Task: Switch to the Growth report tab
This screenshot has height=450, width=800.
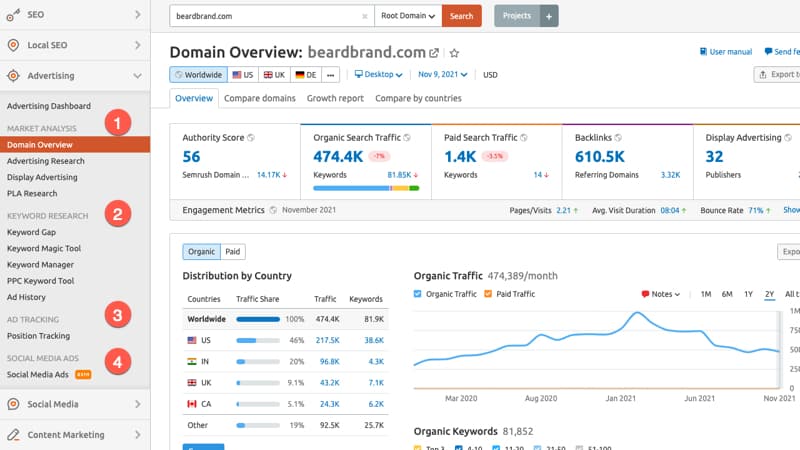Action: 335,98
